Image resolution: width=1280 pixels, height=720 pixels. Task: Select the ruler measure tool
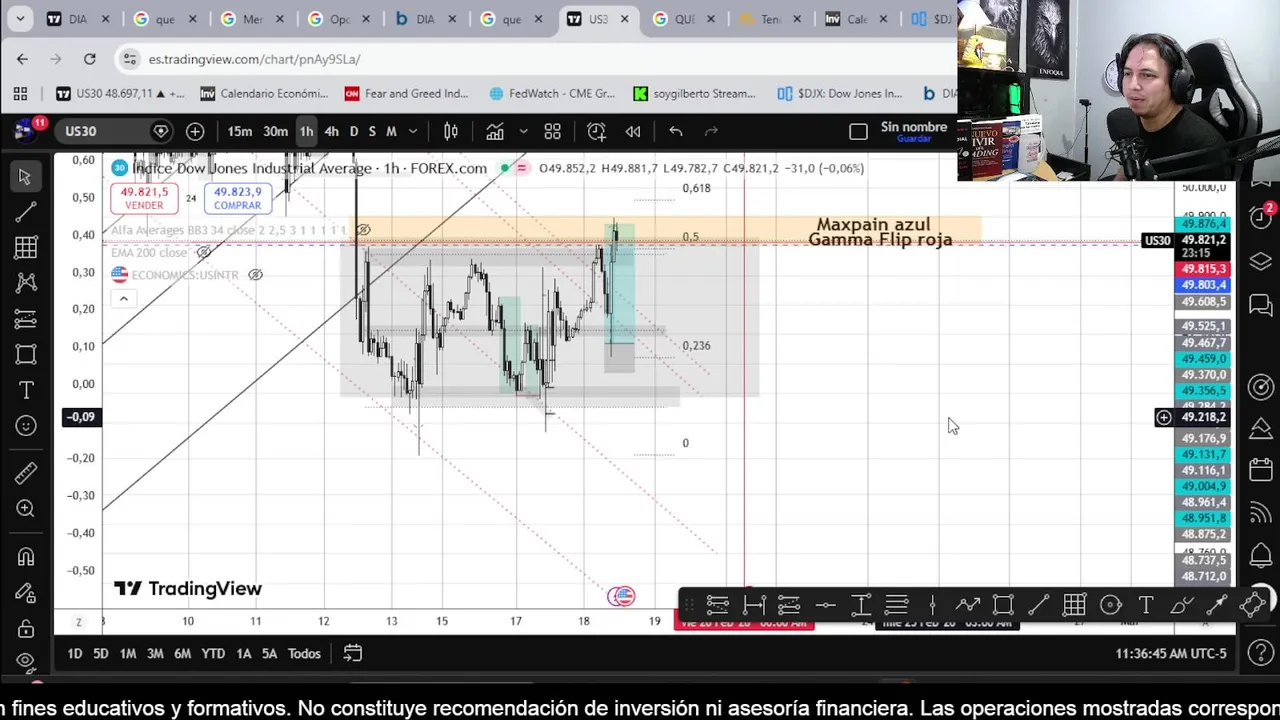25,473
